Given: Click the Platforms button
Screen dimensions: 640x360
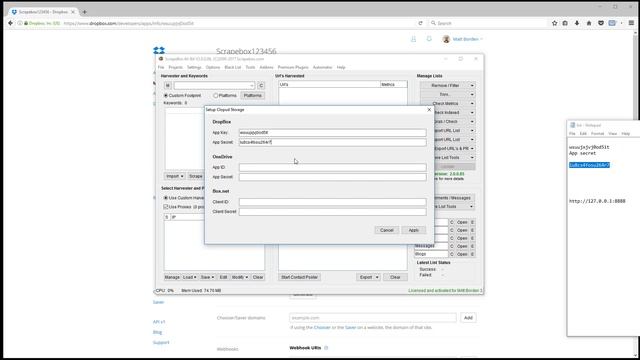Looking at the screenshot, I should click(253, 95).
